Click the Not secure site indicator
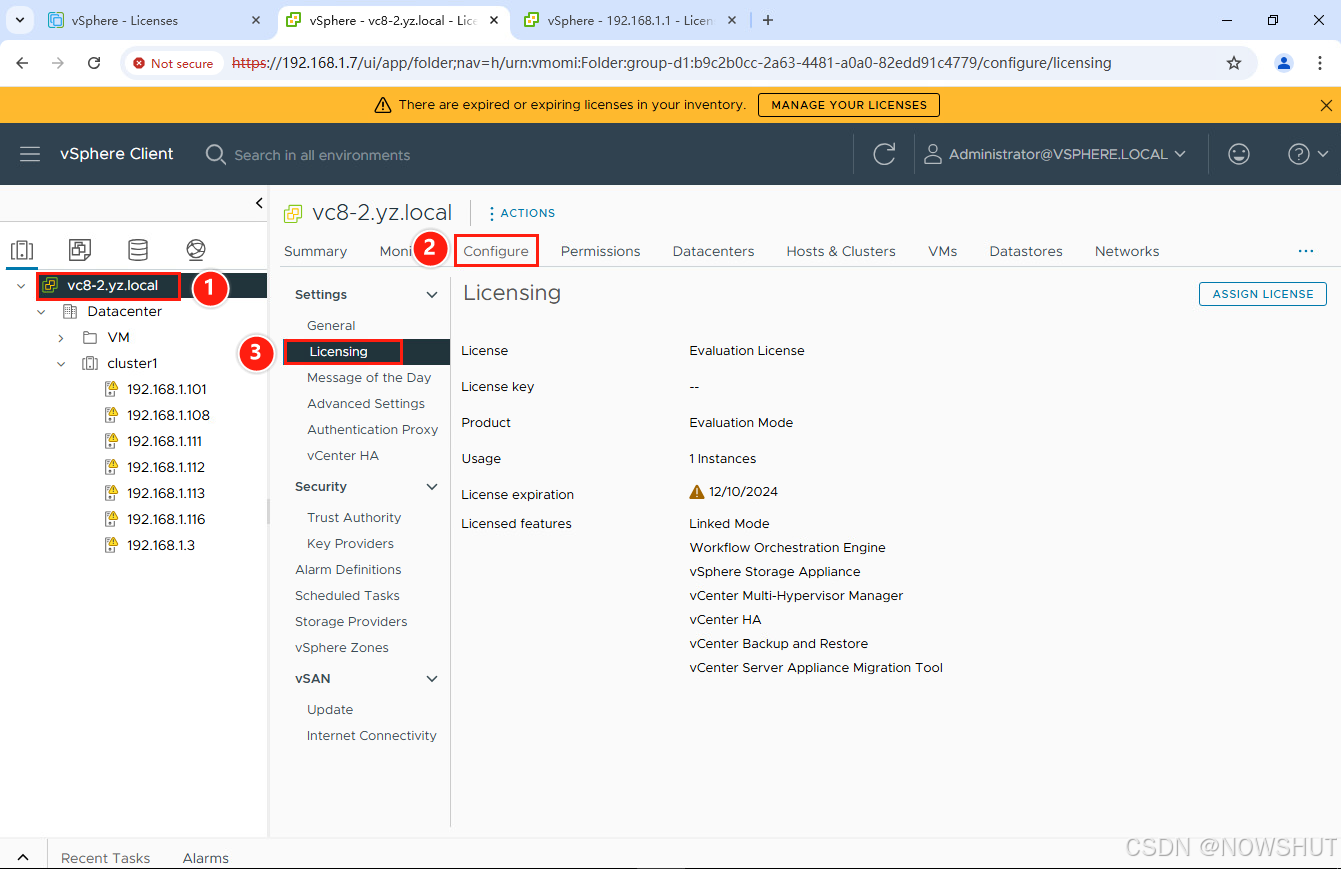Image resolution: width=1341 pixels, height=869 pixels. [173, 63]
